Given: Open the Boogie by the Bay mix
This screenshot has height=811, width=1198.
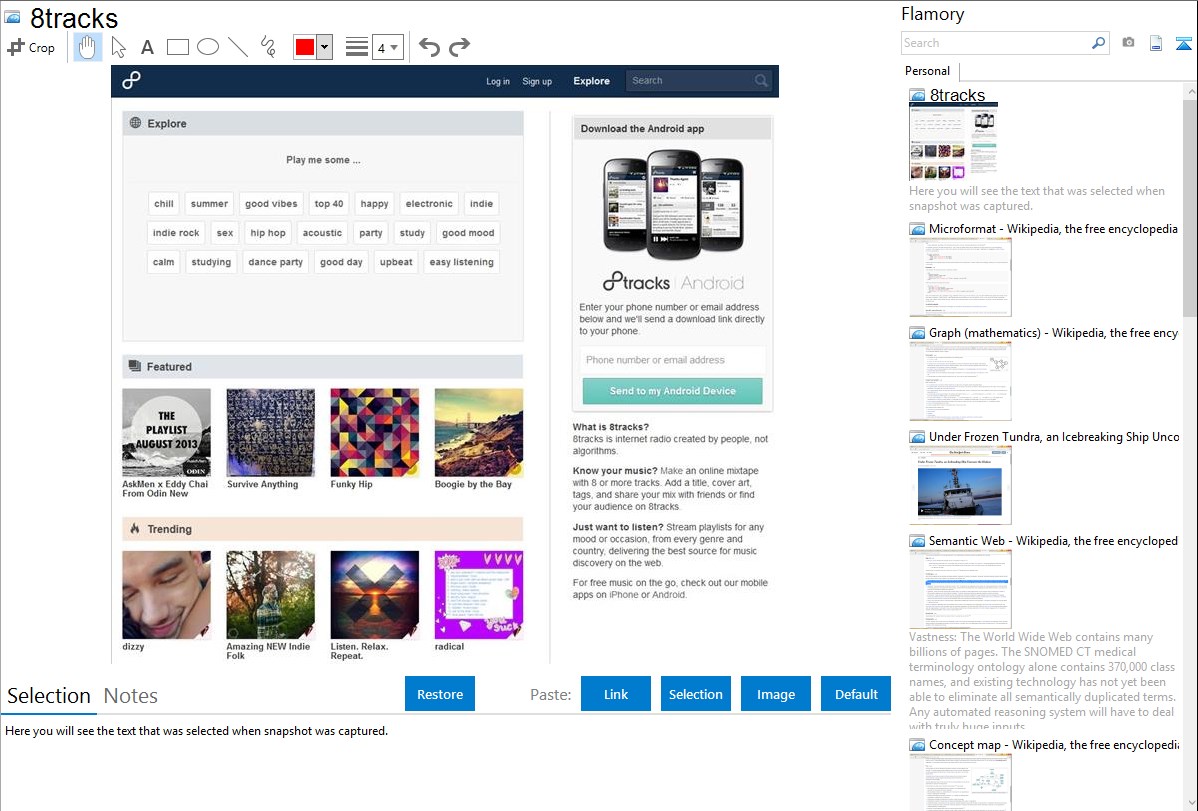Looking at the screenshot, I should 479,433.
